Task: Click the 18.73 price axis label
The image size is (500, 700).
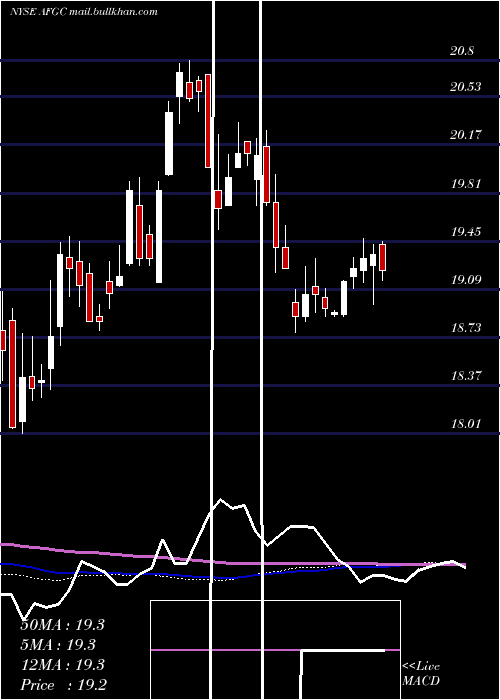Action: click(466, 328)
